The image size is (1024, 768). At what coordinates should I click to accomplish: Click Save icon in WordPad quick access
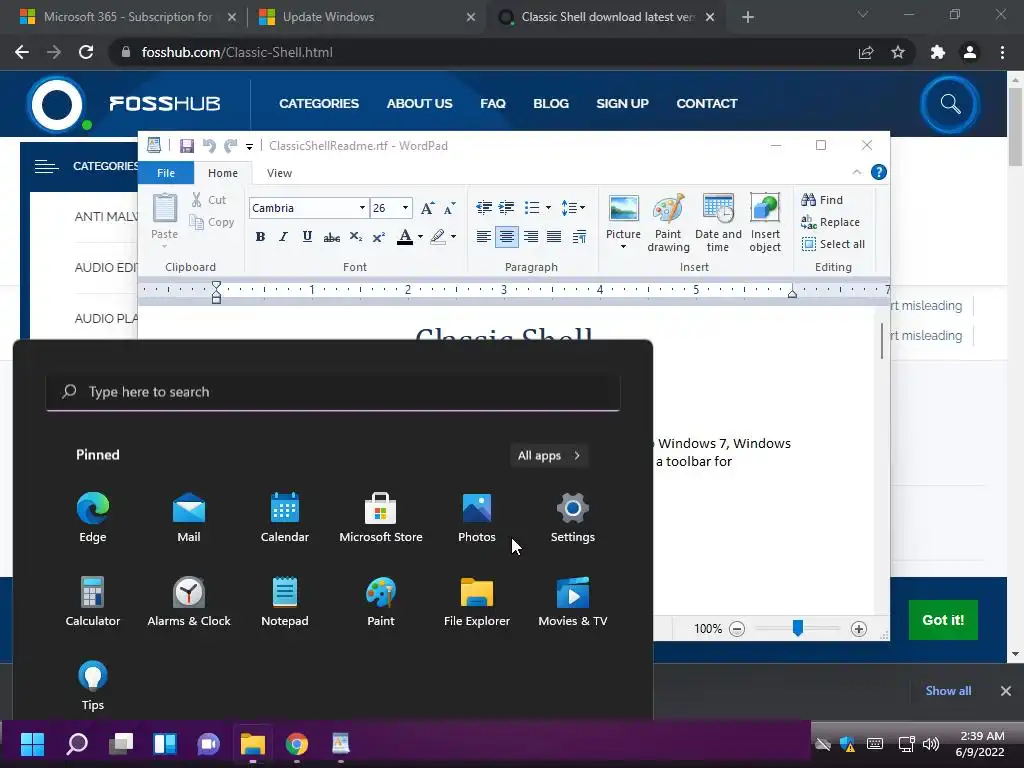(187, 146)
